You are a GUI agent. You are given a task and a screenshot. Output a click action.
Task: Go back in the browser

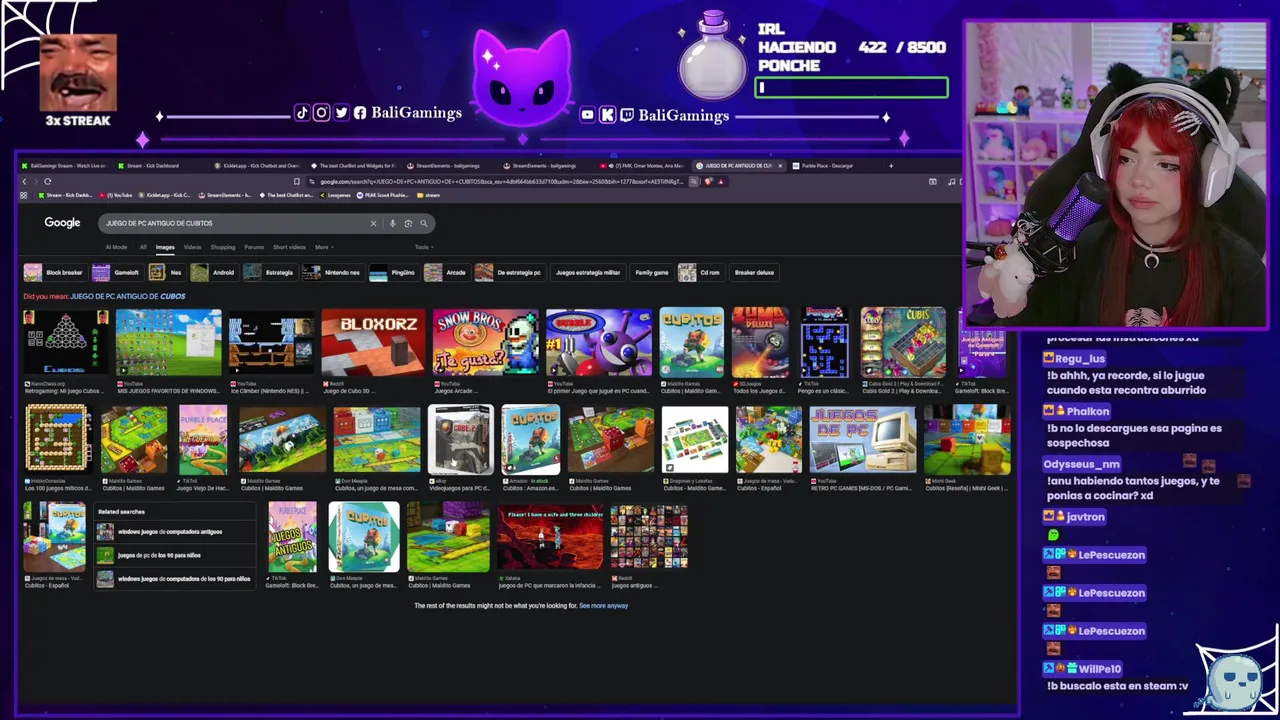coord(25,181)
